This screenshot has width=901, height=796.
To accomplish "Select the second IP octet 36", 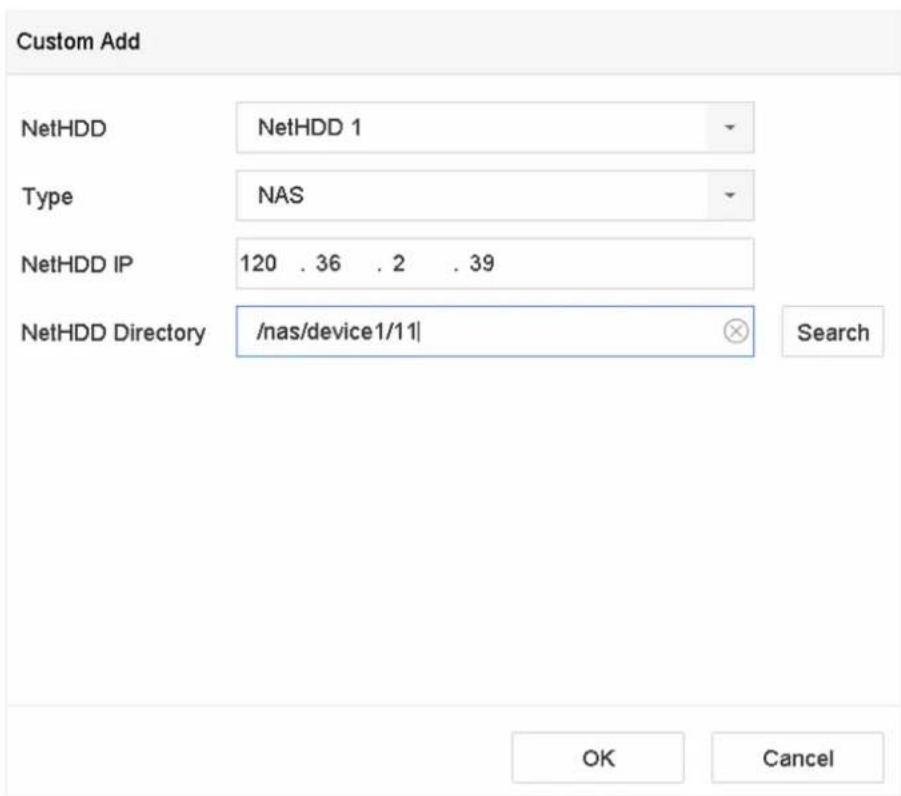I will pyautogui.click(x=328, y=263).
